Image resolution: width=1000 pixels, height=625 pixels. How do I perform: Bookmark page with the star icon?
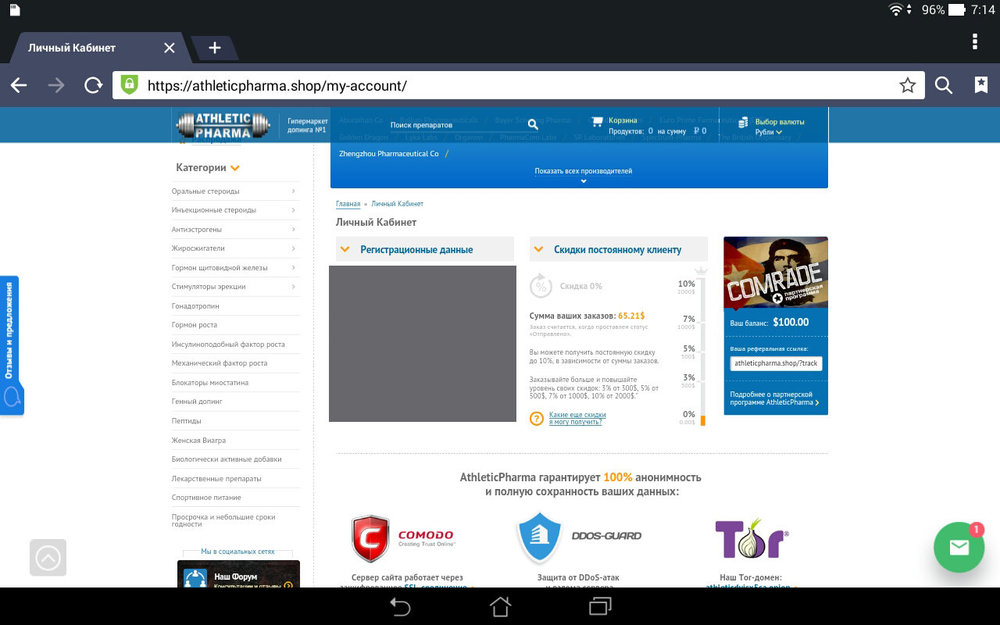(907, 86)
